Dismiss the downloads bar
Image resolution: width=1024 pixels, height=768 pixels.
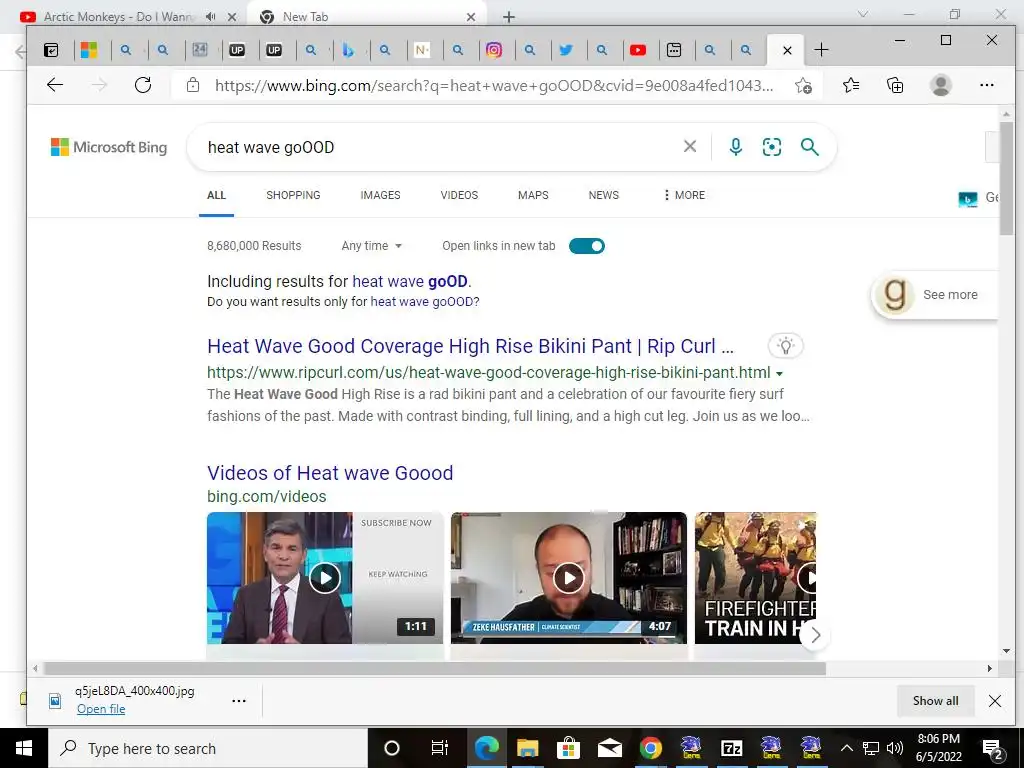(995, 701)
